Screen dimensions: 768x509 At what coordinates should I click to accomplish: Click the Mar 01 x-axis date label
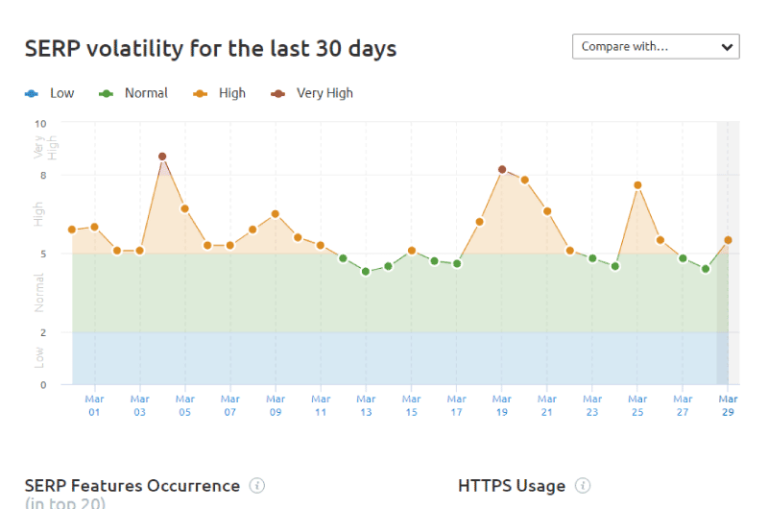(x=95, y=405)
